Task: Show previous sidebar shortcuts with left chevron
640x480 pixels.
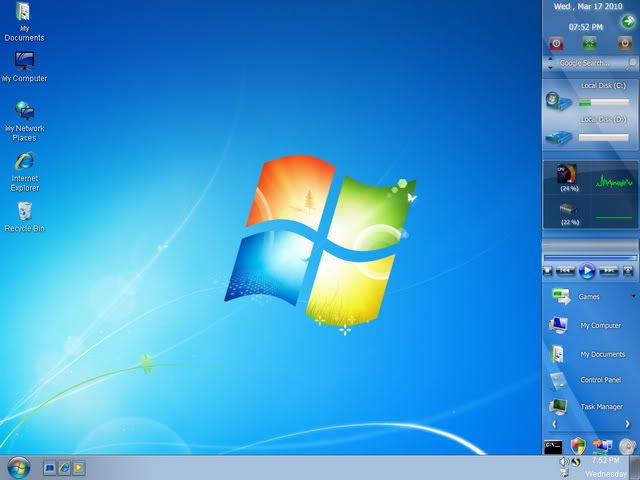Action: coord(554,424)
